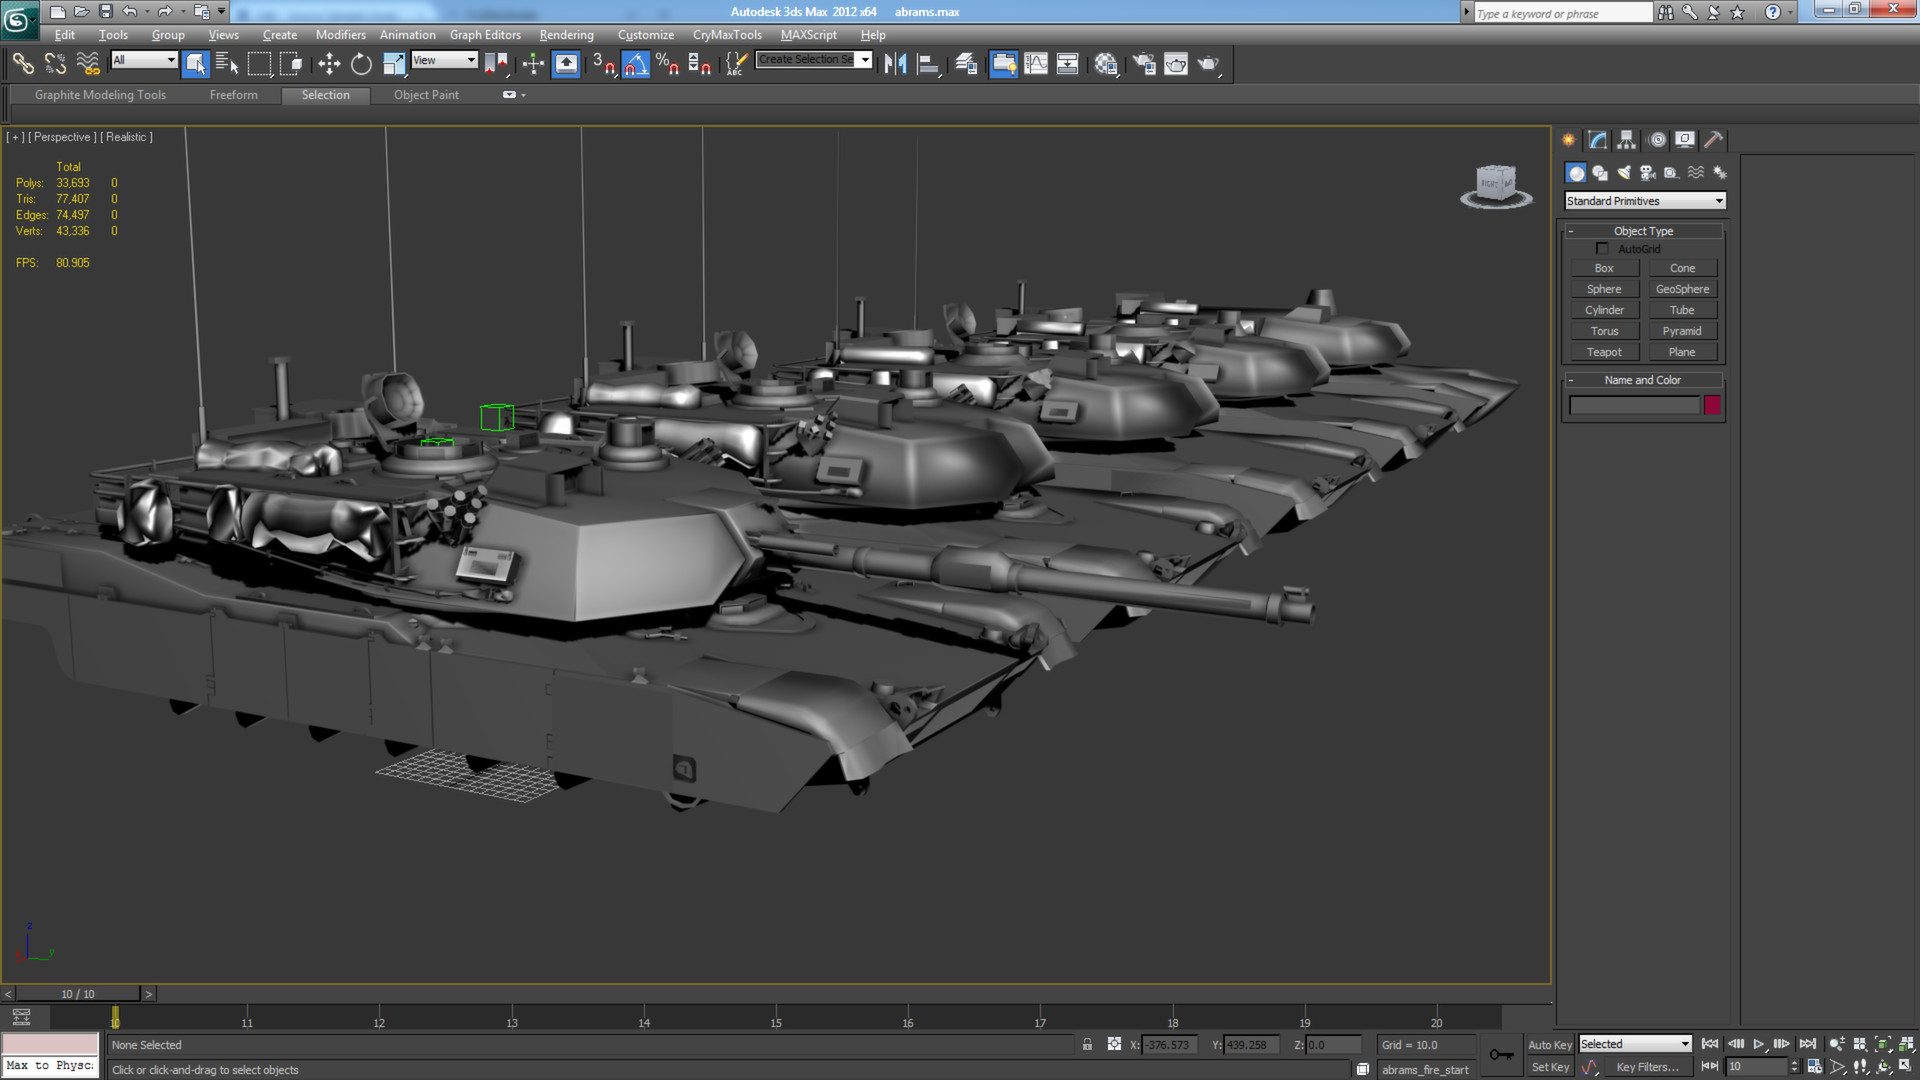Screen dimensions: 1920x1080
Task: Switch to the Geometry category in Create panel
Action: tap(1575, 172)
